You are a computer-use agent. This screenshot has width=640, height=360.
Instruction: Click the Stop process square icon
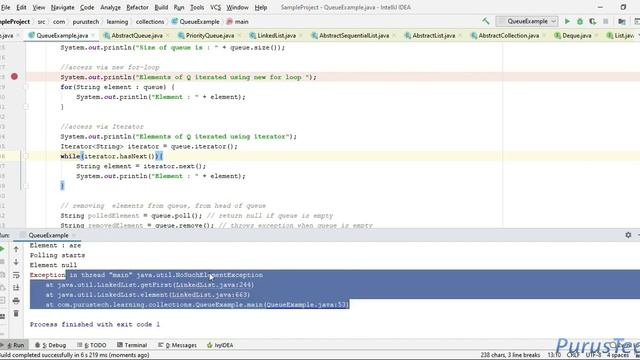click(x=605, y=21)
